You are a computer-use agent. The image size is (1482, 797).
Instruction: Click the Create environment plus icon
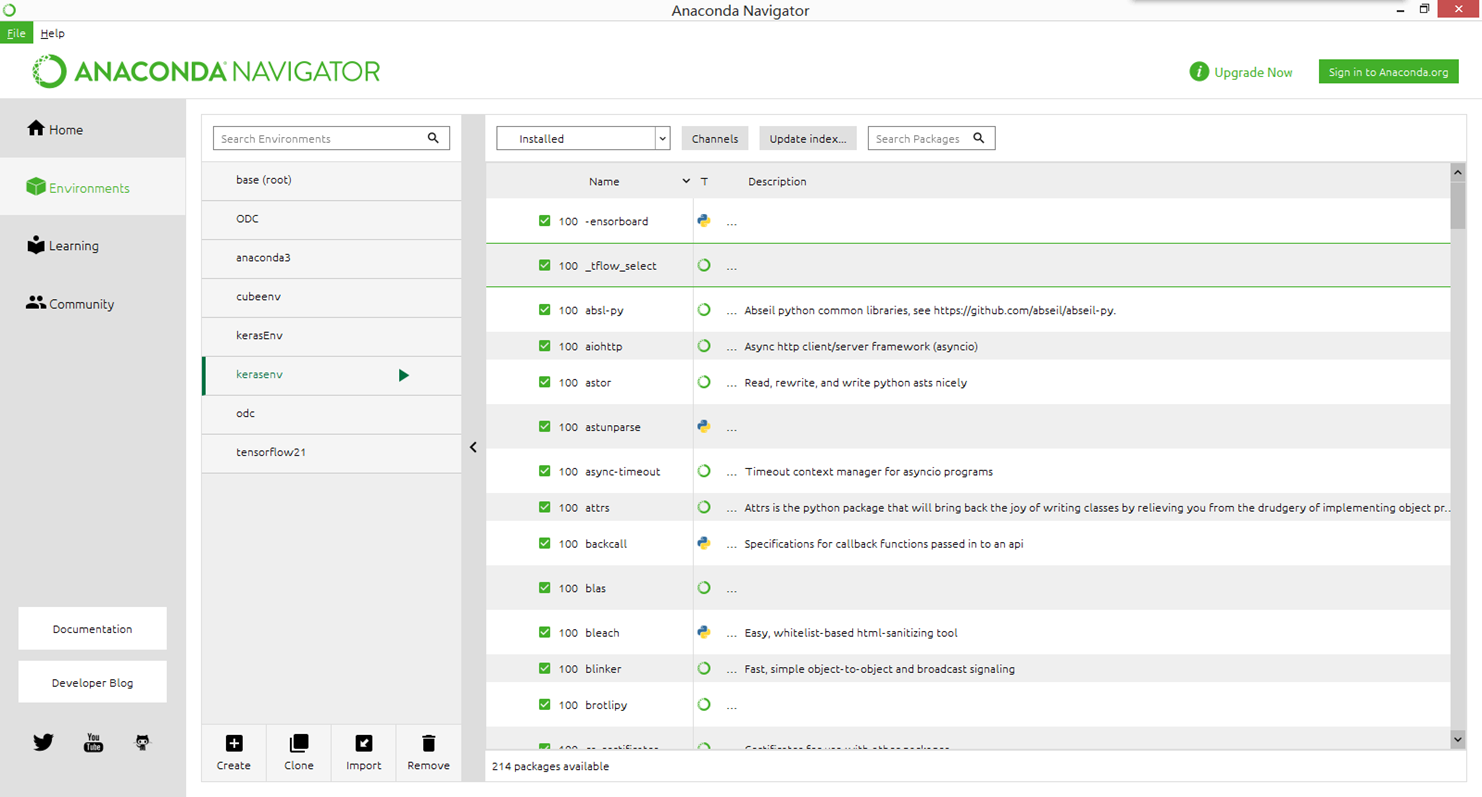click(234, 743)
